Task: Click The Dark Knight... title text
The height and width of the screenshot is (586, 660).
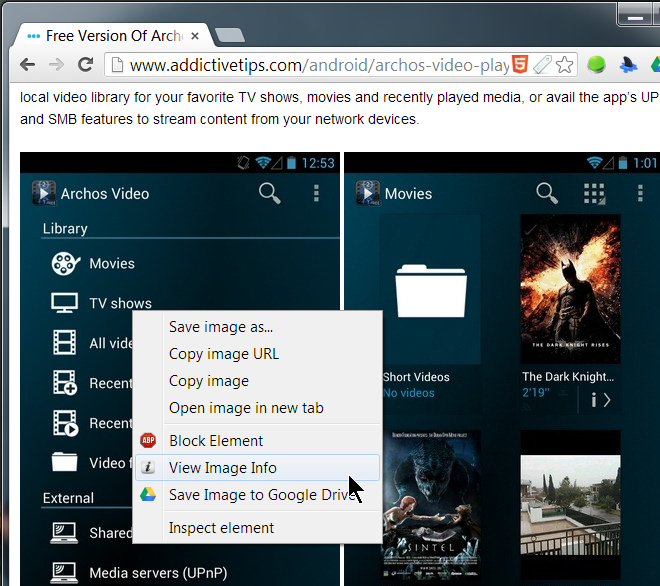Action: pos(568,376)
